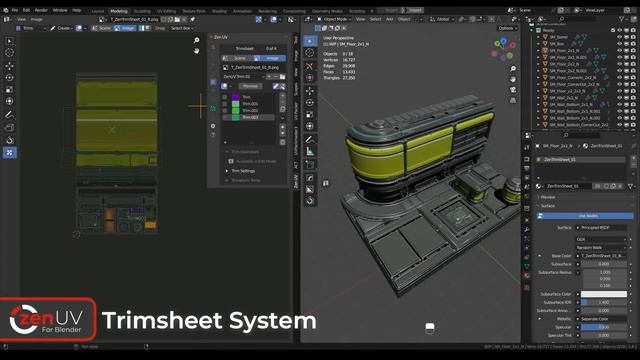Toggle visibility eye of SM_Floor_2x1_N
640x360 pixels.
coord(620,51)
